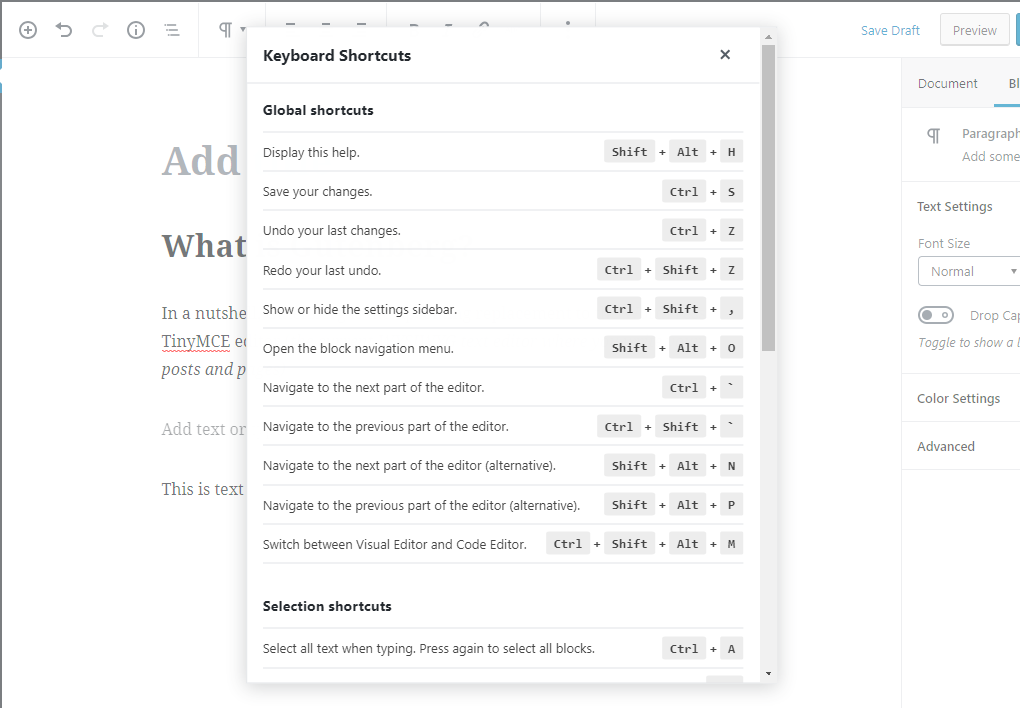Toggle the Drop Cap switch
1020x708 pixels.
(935, 315)
